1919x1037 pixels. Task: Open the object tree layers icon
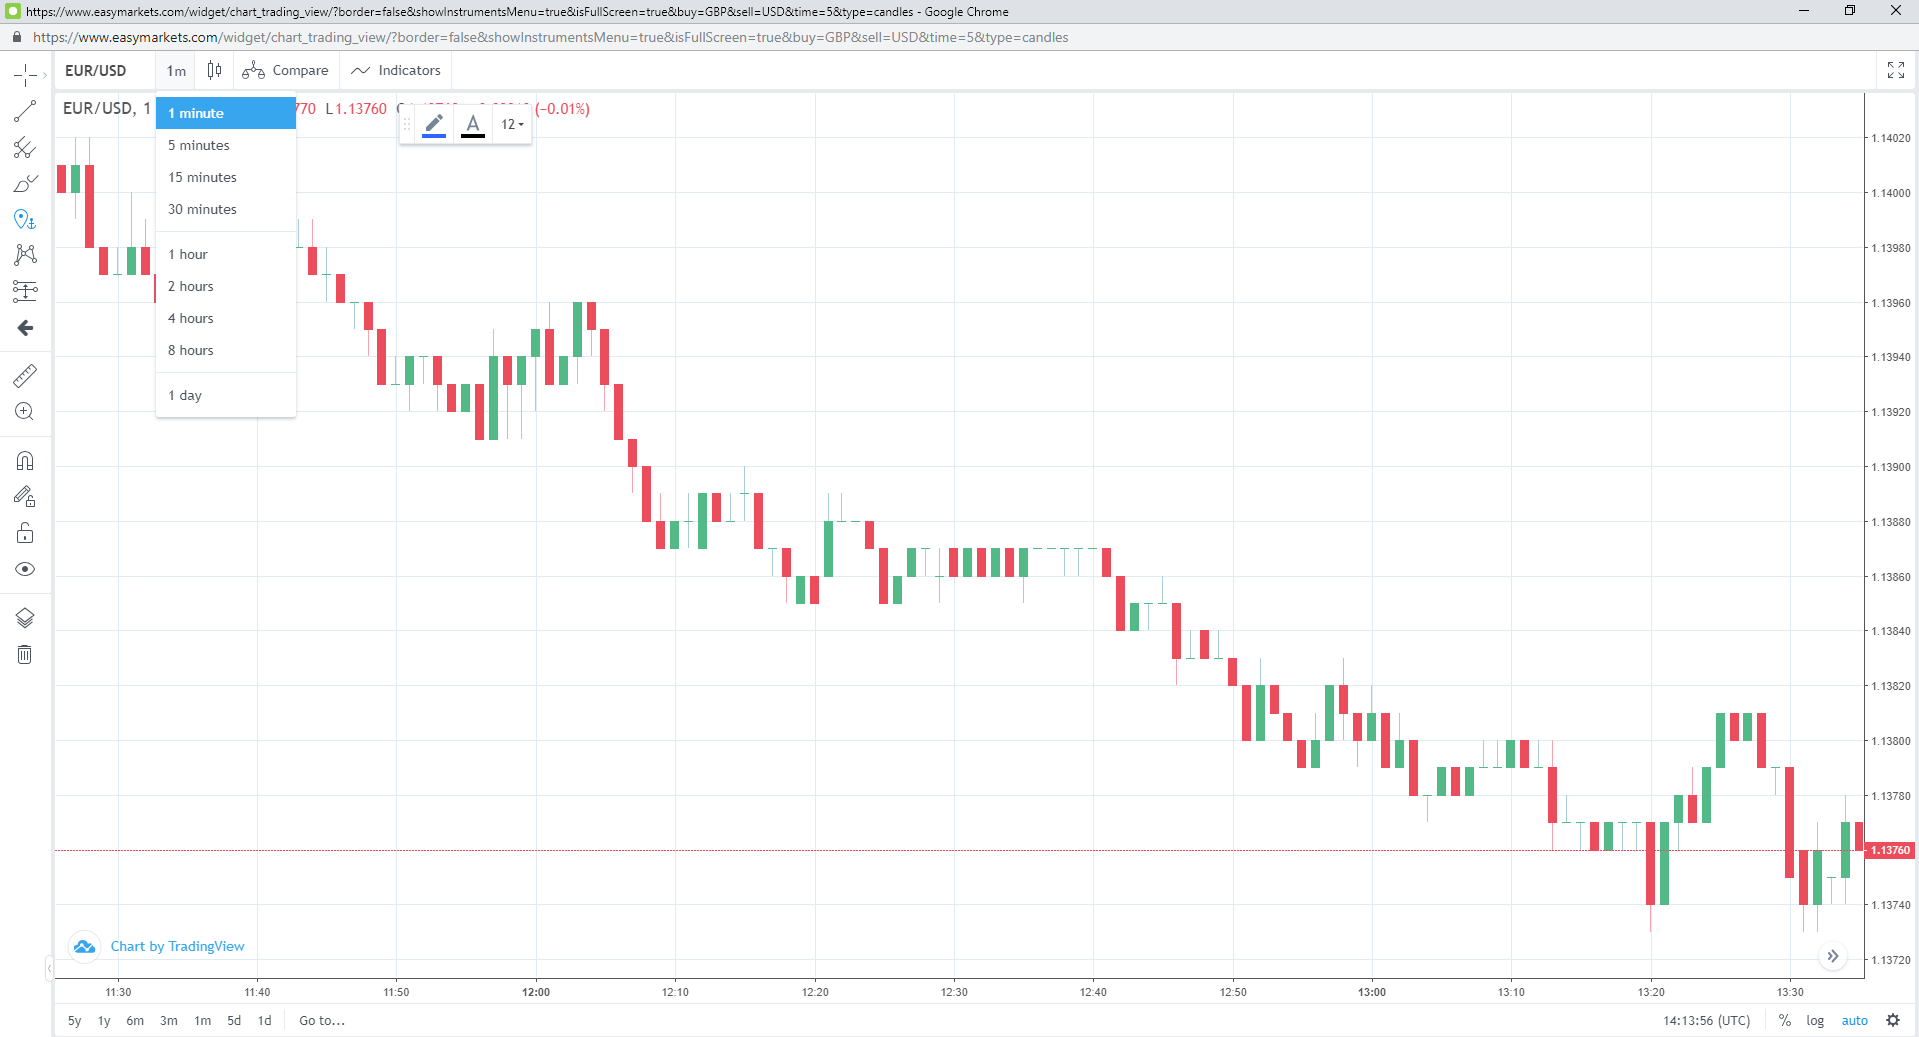(25, 618)
